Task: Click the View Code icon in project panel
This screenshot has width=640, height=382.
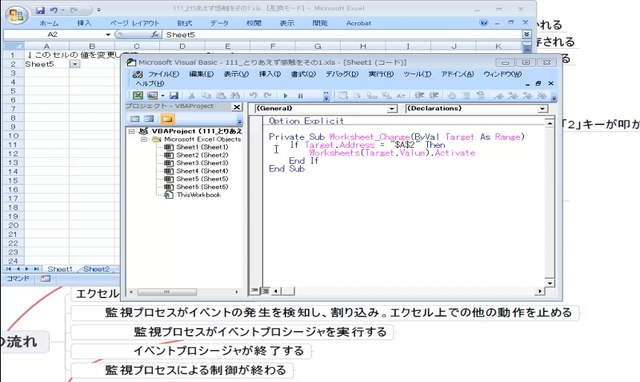Action: (x=135, y=119)
